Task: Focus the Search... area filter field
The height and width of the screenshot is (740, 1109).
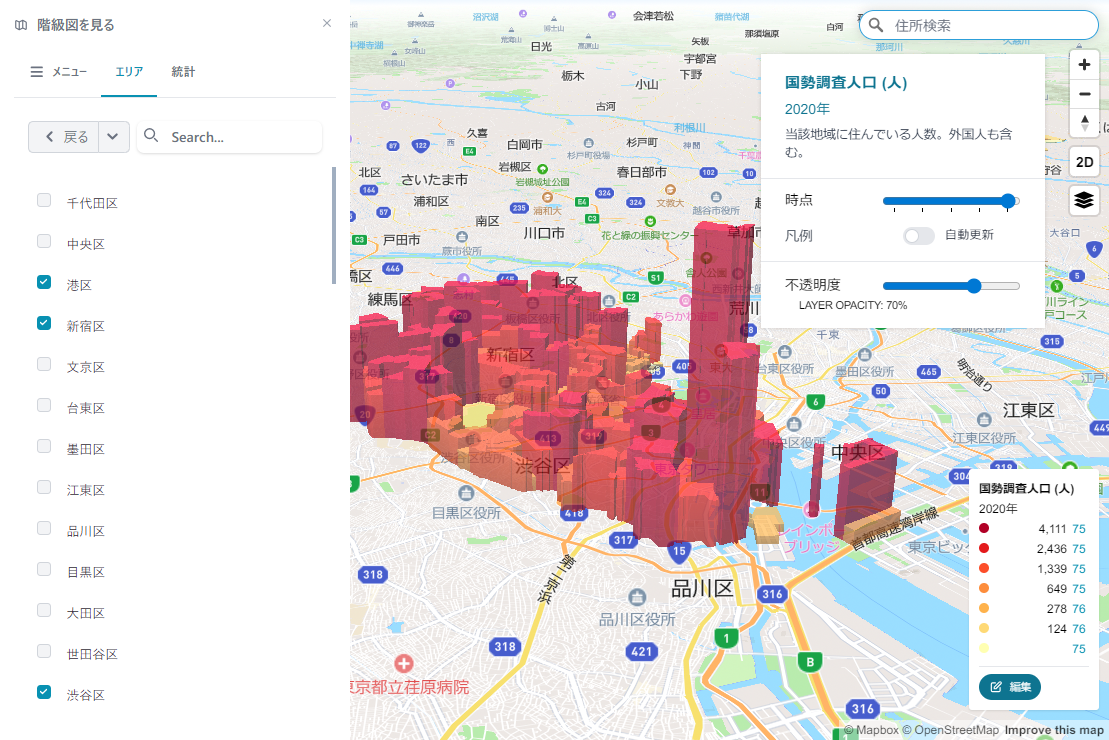Action: 230,137
